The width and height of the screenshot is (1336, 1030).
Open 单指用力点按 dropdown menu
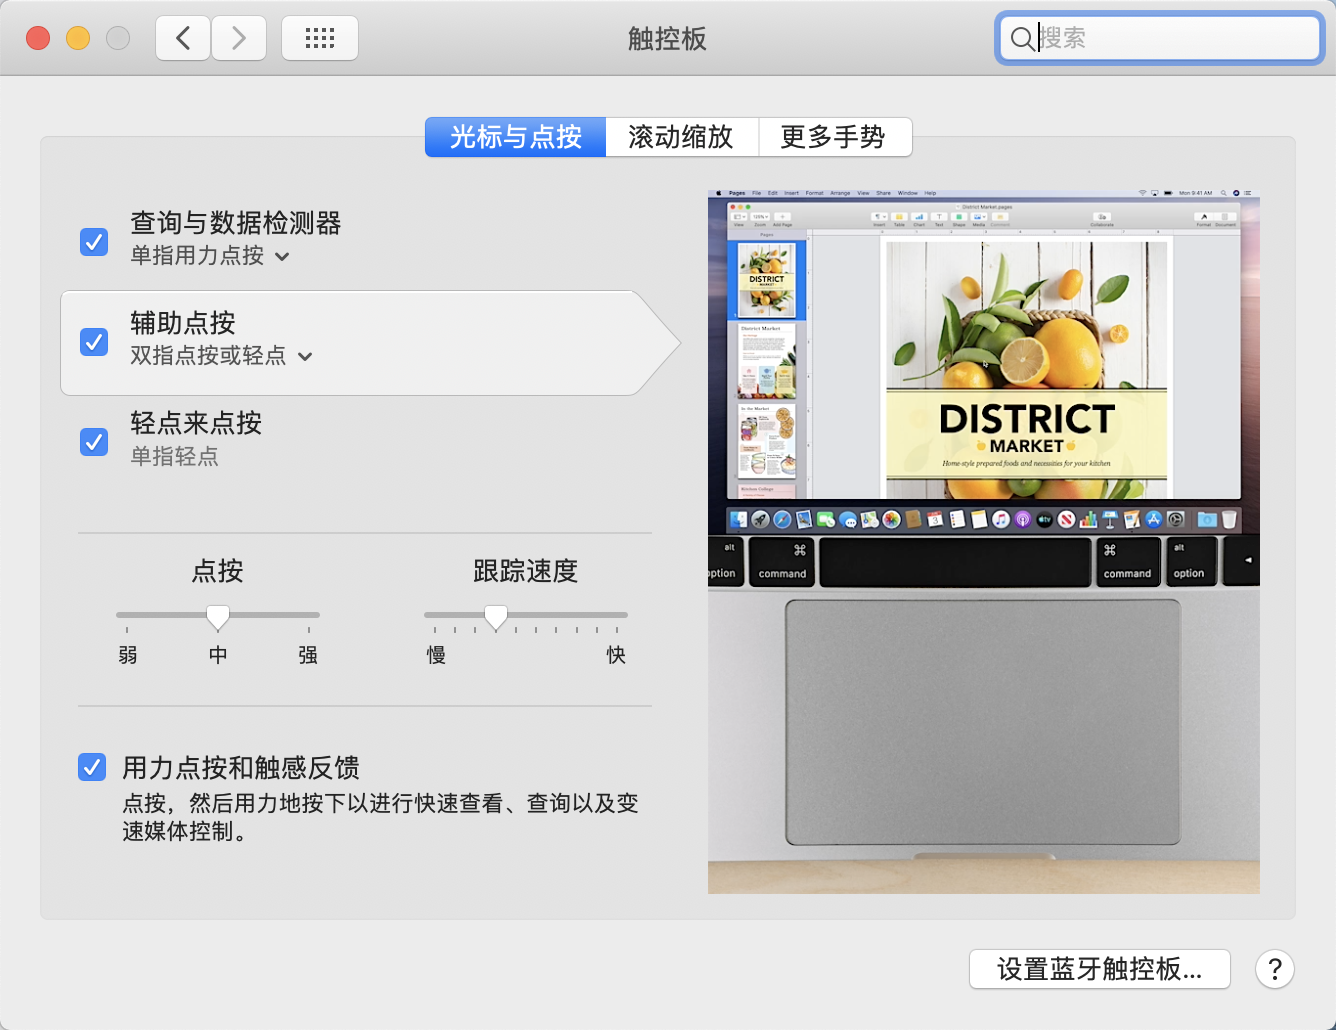tap(210, 256)
